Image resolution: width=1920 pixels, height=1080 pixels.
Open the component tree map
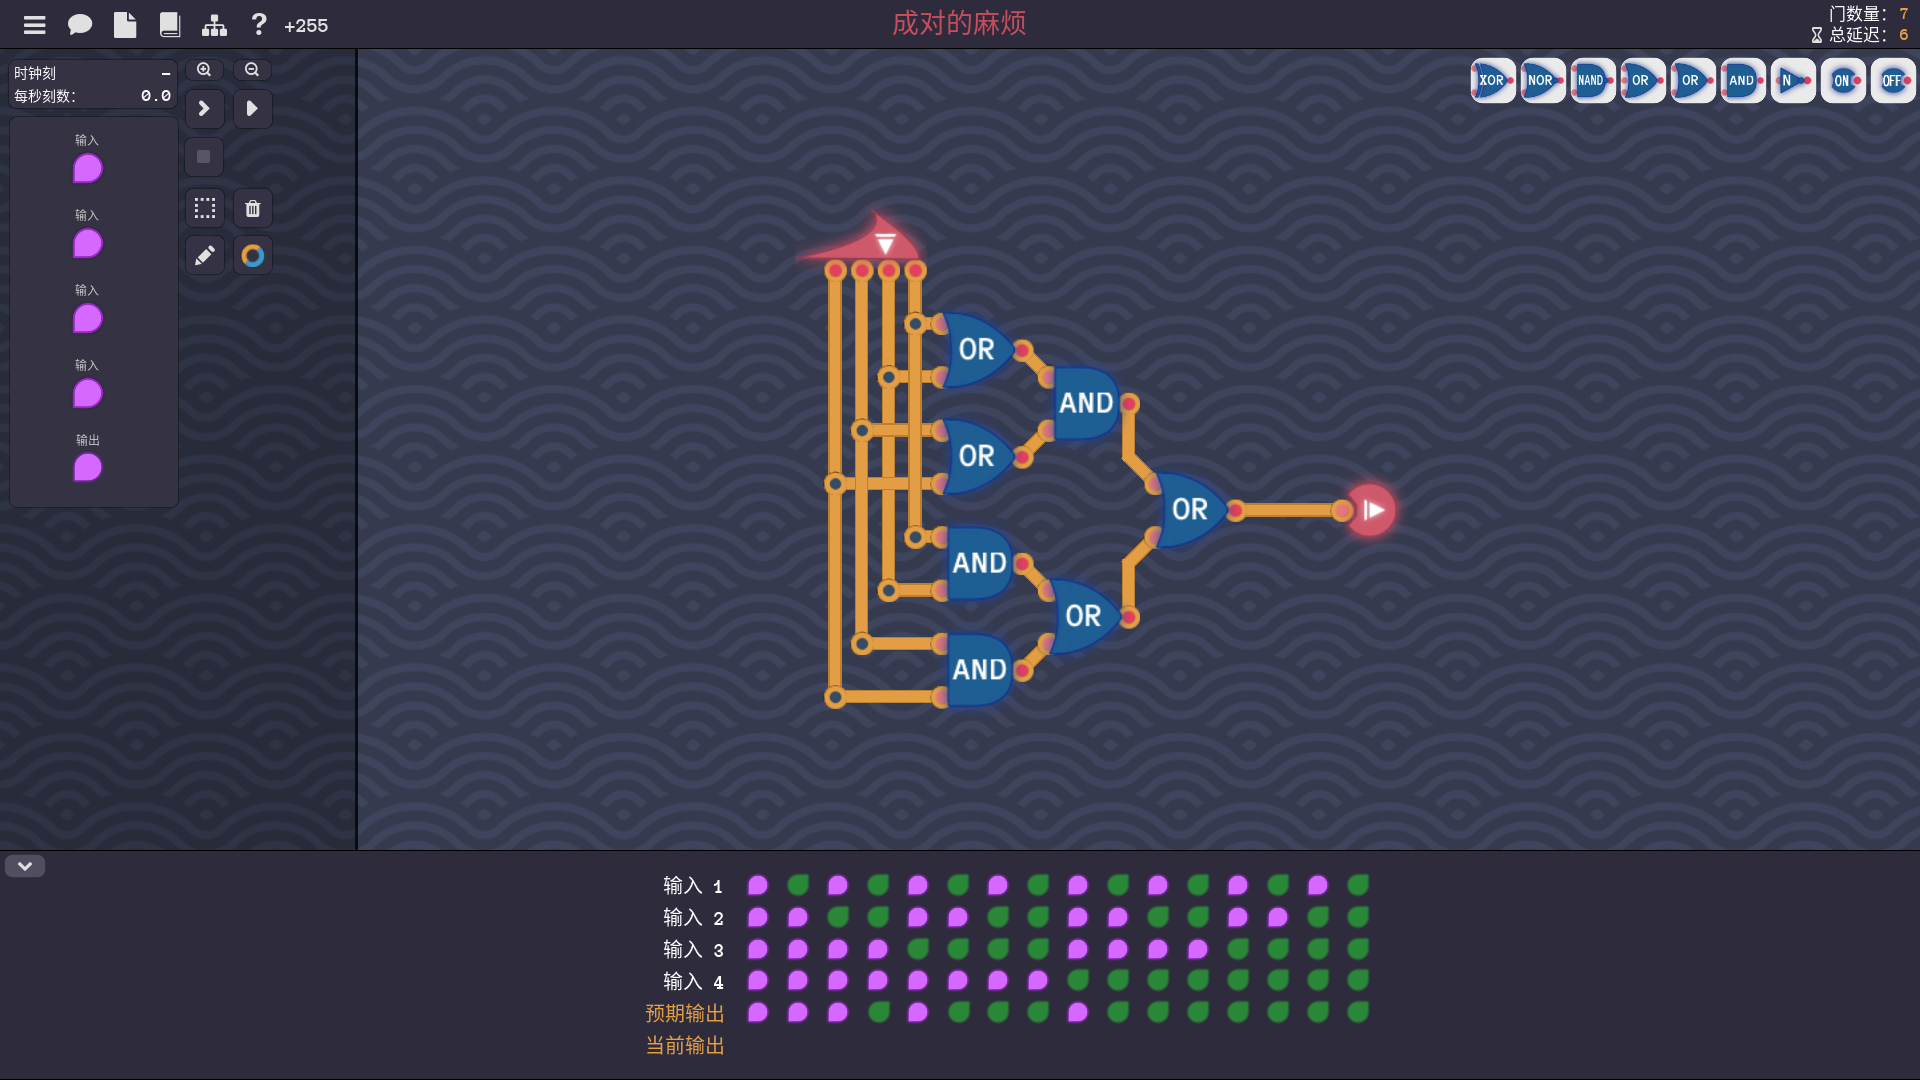(214, 25)
